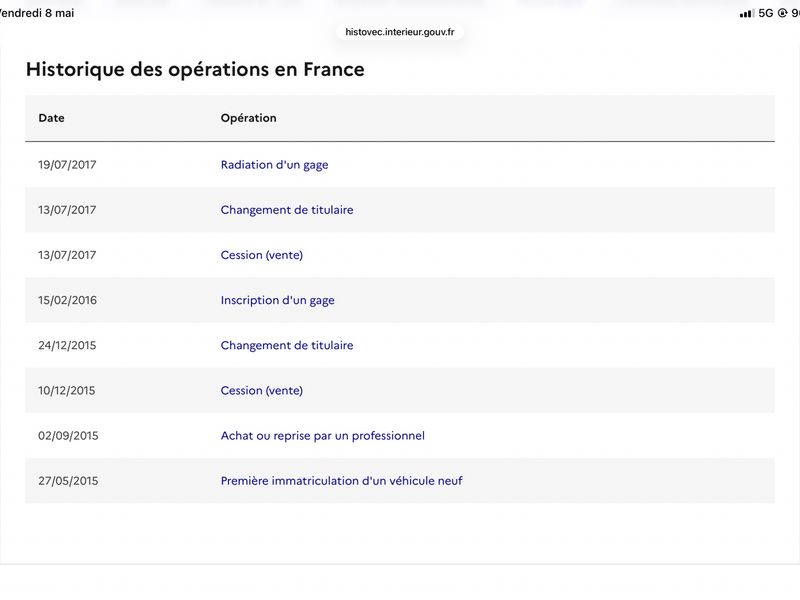Viewport: 800px width, 600px height.
Task: Open Changement de titulaire dated 13/07/2017
Action: [287, 210]
